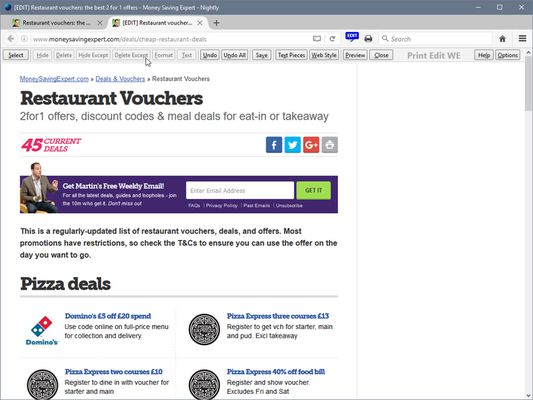Share page via Google Plus icon

[x=311, y=145]
